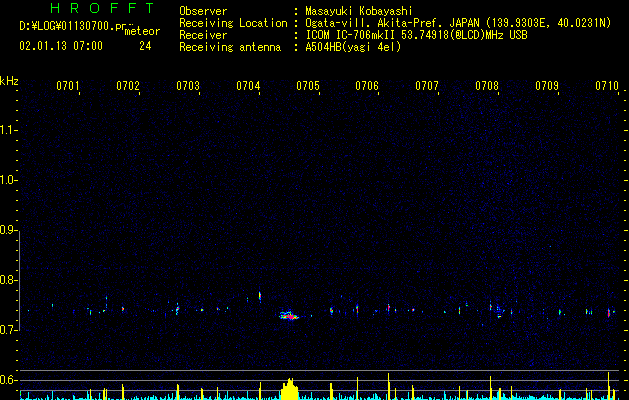Click the 0703 time marker
629x400 pixels.
coord(188,86)
